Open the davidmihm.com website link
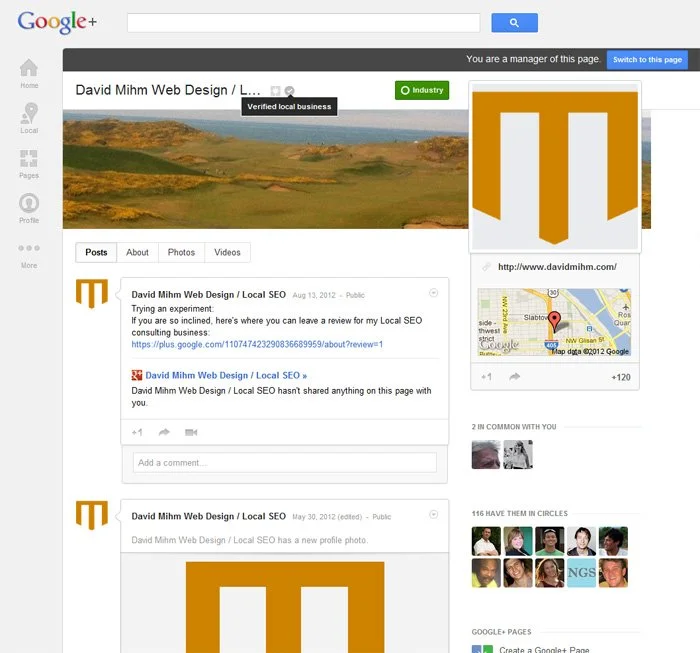700x653 pixels. click(557, 267)
